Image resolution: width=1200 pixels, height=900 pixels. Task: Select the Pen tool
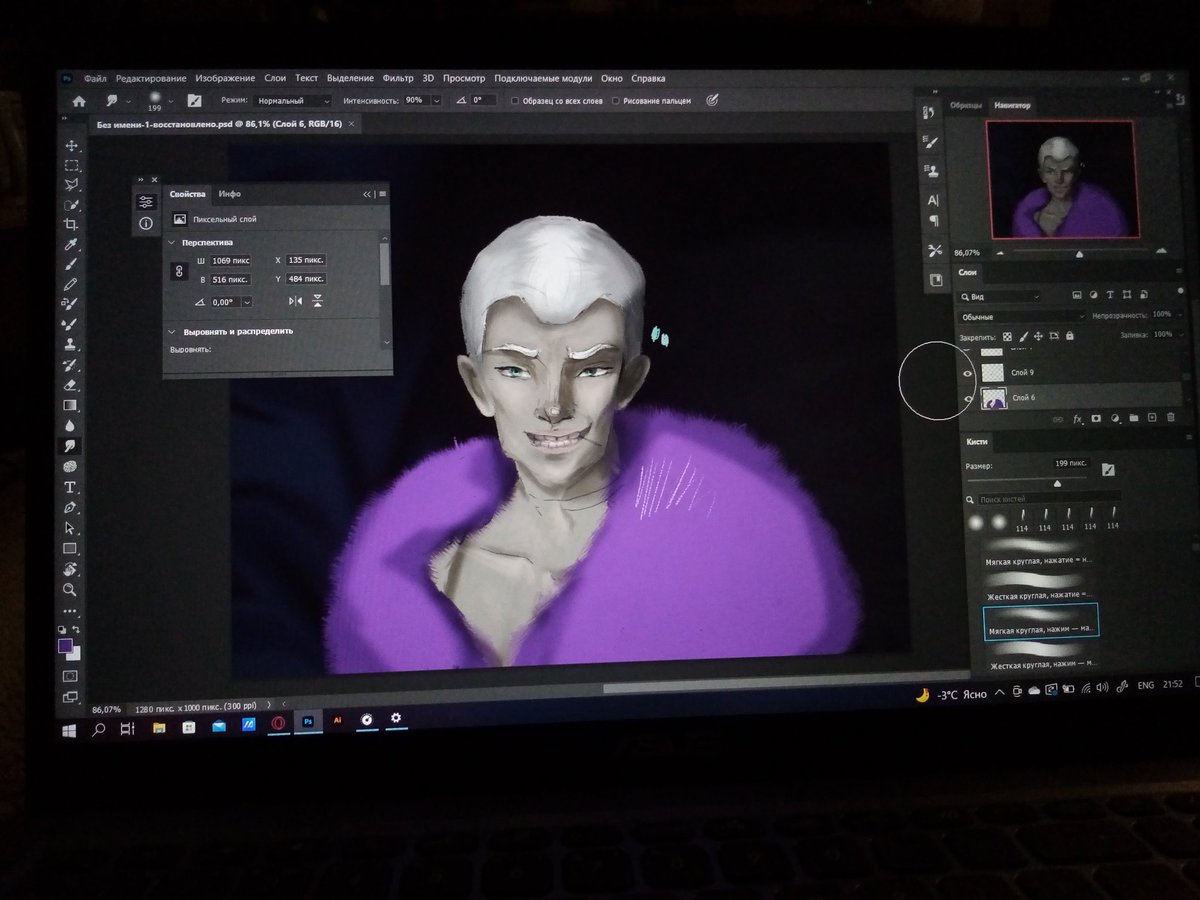click(71, 508)
